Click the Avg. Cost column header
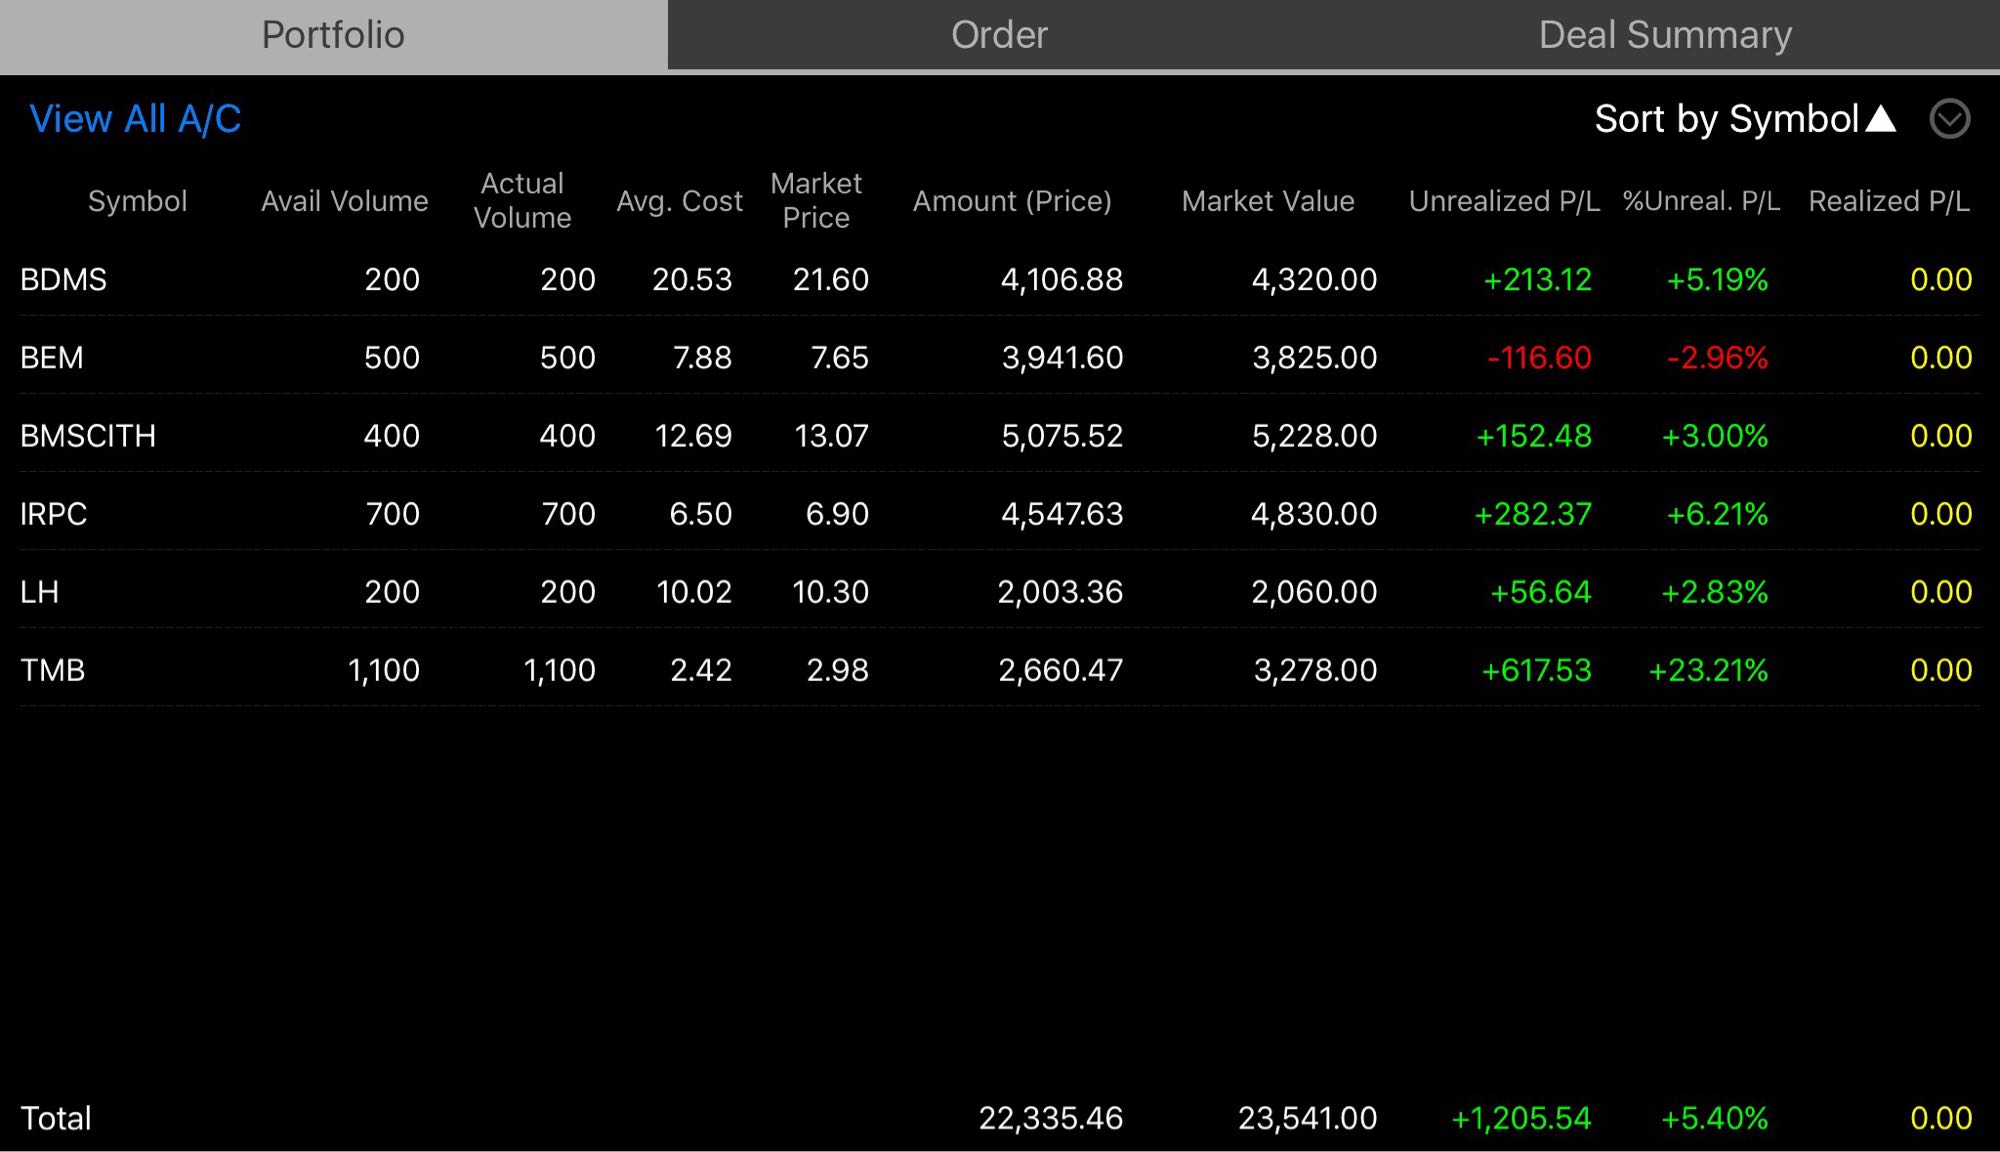 click(x=679, y=201)
